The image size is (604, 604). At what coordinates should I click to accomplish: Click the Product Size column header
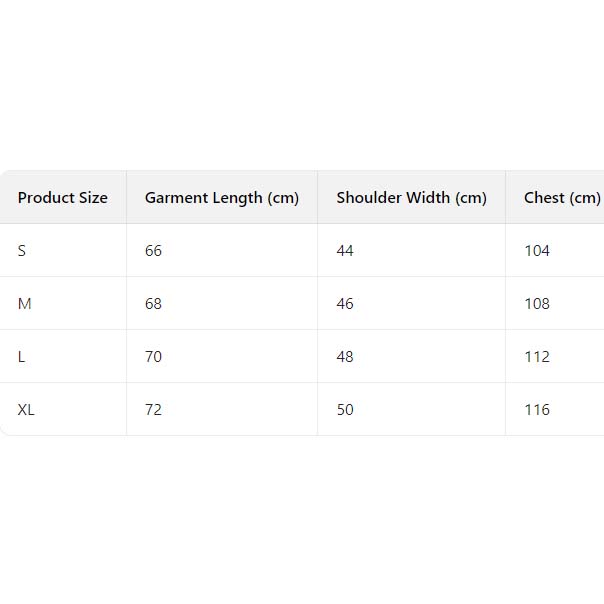[x=63, y=198]
